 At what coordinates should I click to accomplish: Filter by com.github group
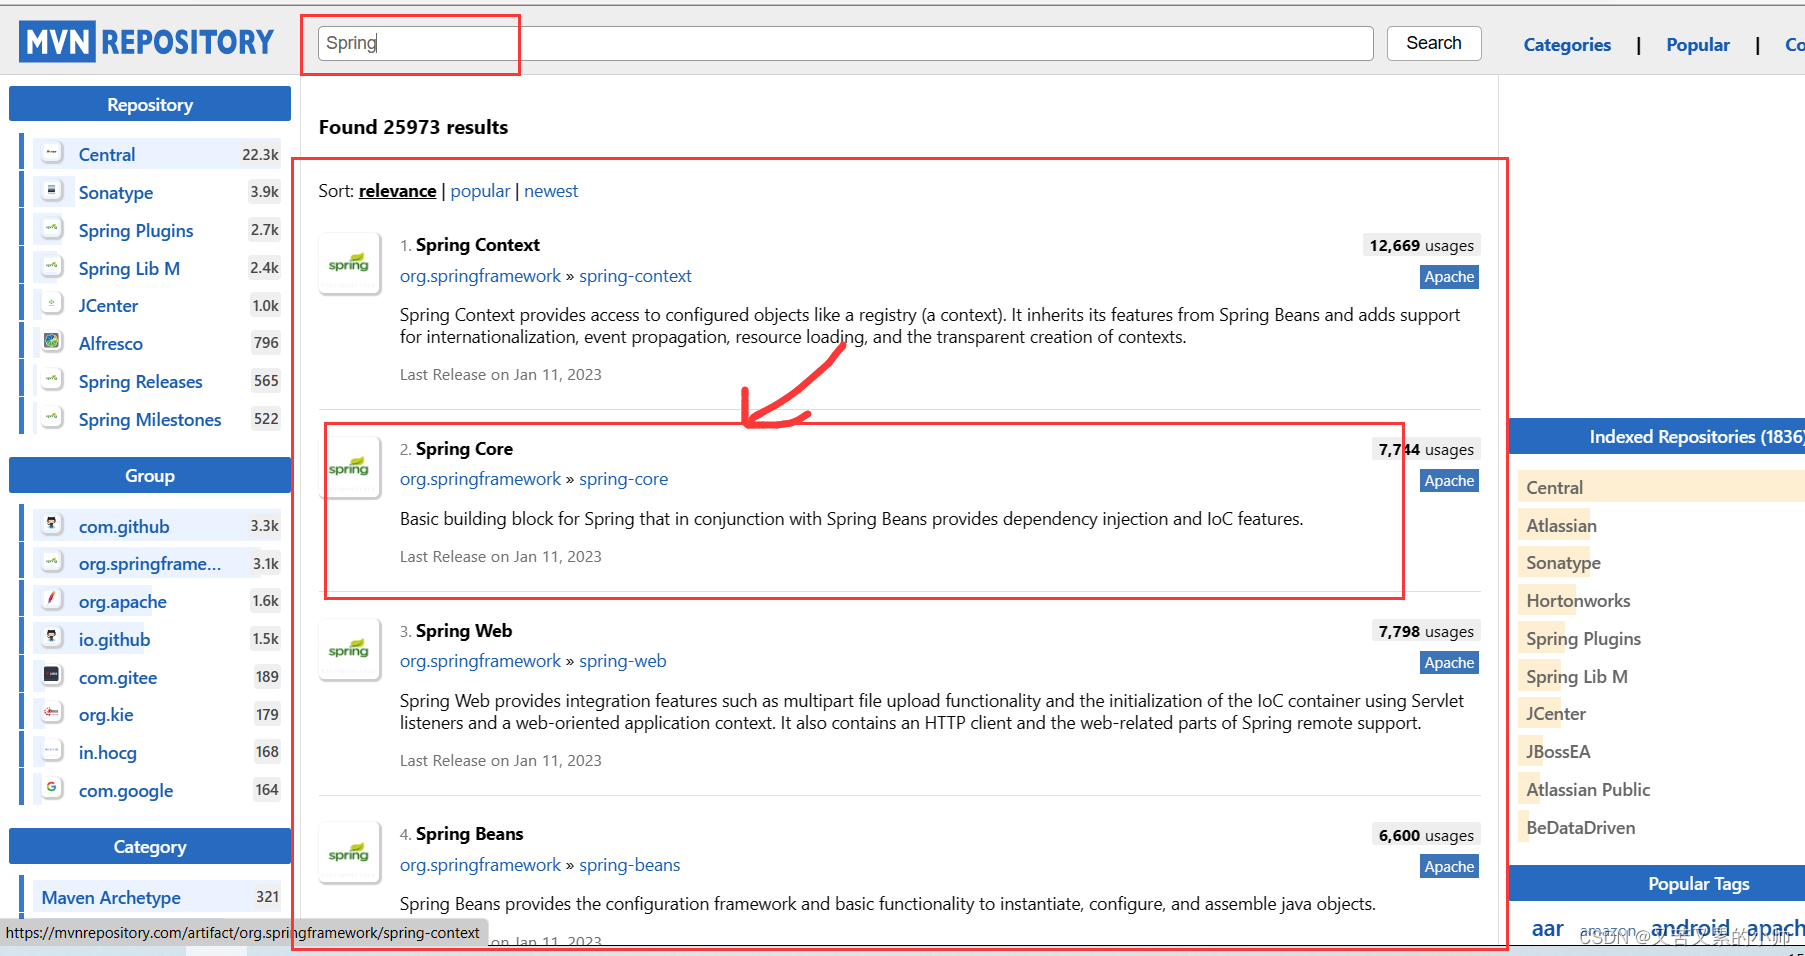pos(124,527)
